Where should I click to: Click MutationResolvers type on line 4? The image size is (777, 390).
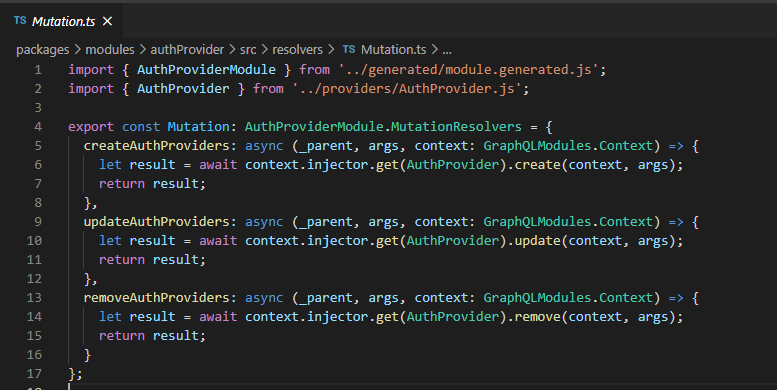click(456, 127)
